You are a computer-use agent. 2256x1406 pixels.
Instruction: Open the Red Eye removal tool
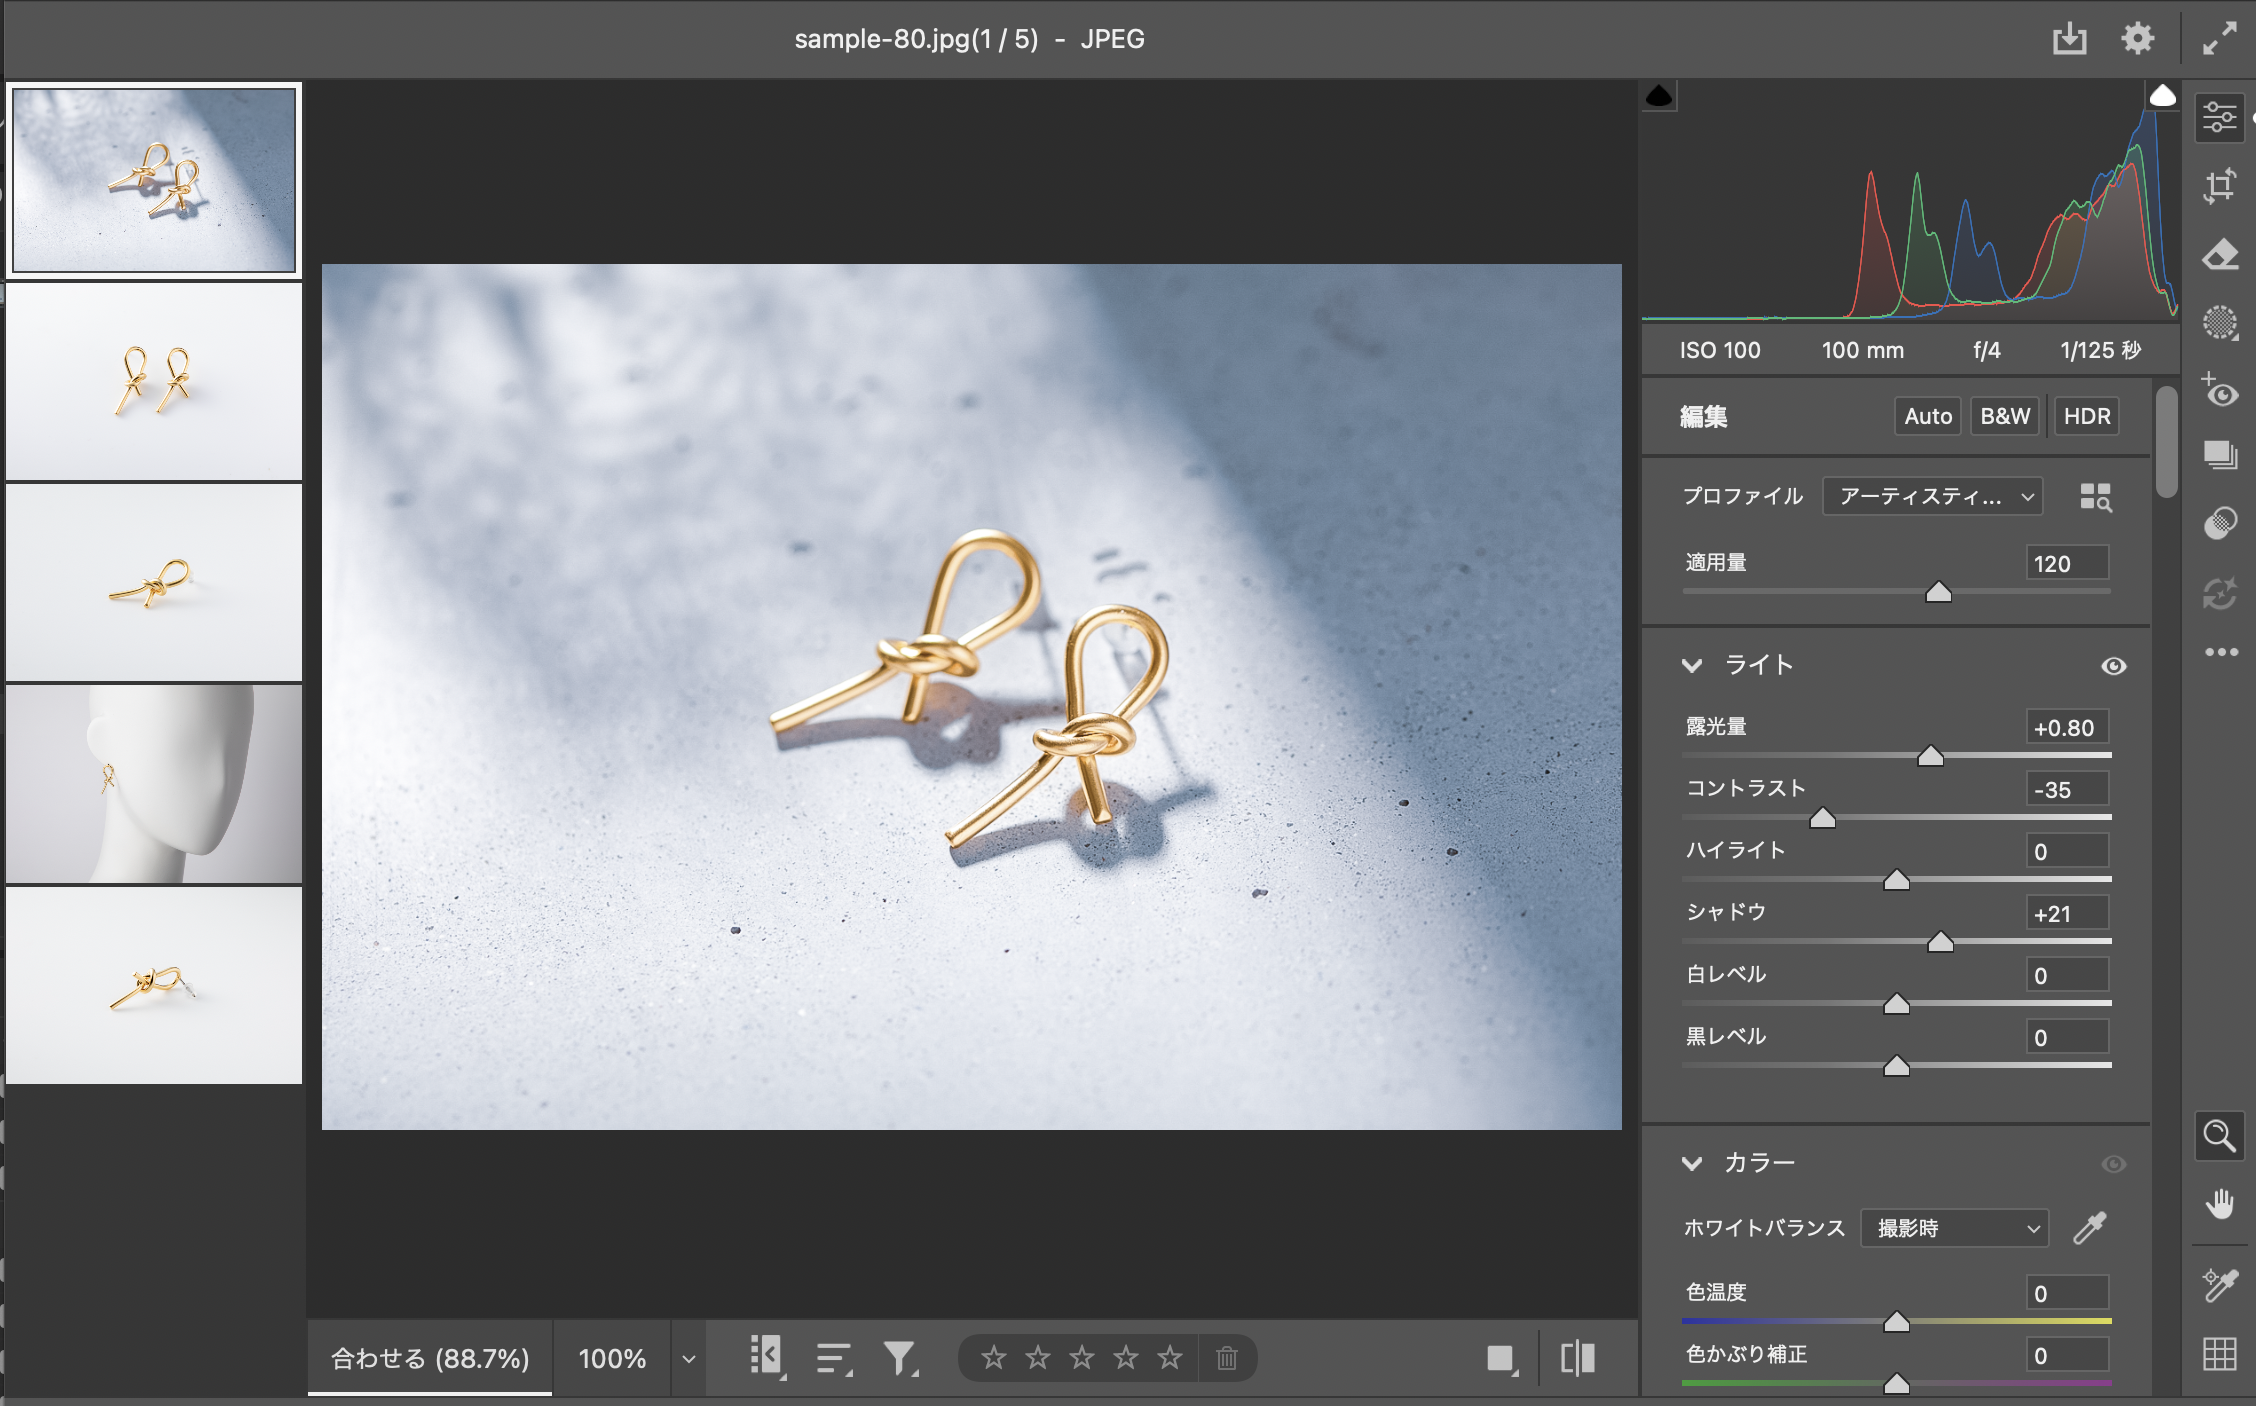pos(2219,390)
